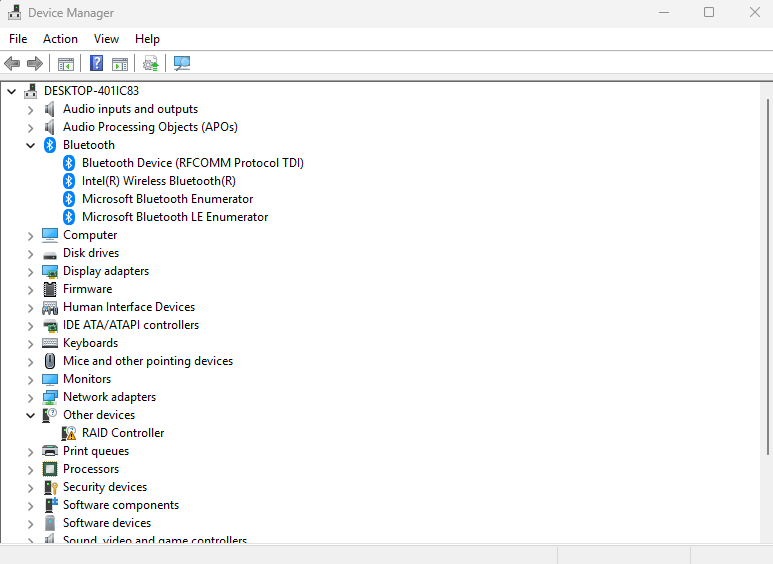Click the Network adapters icon
The image size is (773, 564).
pyautogui.click(x=50, y=397)
